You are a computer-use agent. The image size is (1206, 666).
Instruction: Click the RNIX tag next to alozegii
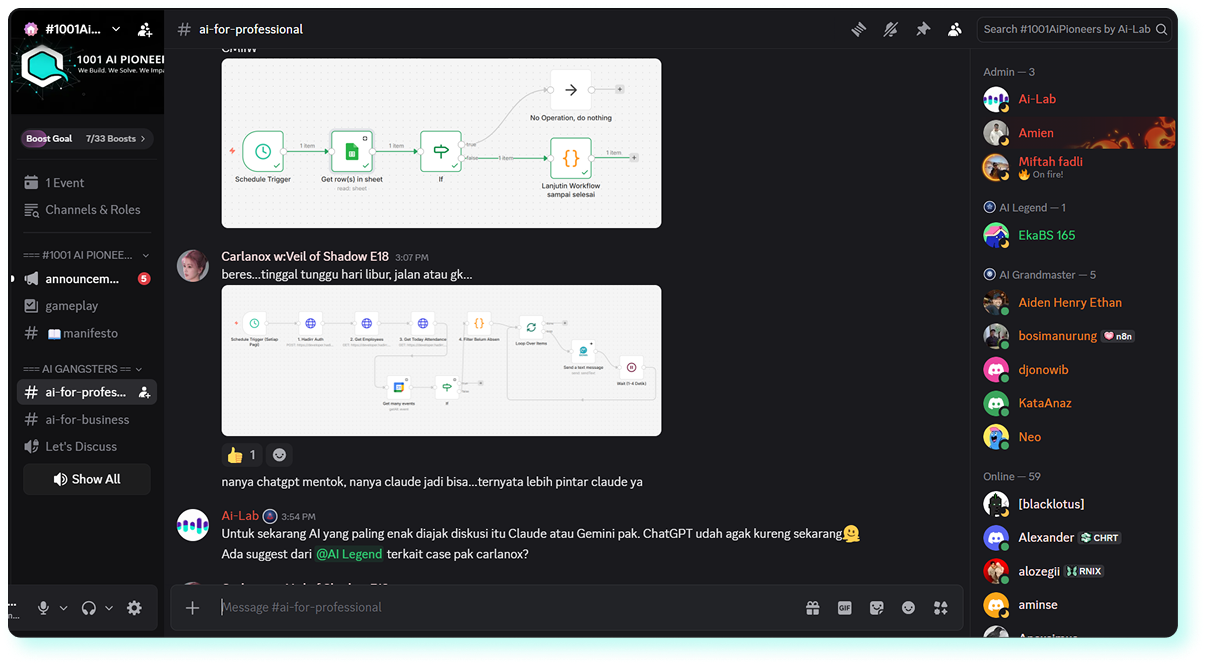click(x=1084, y=572)
